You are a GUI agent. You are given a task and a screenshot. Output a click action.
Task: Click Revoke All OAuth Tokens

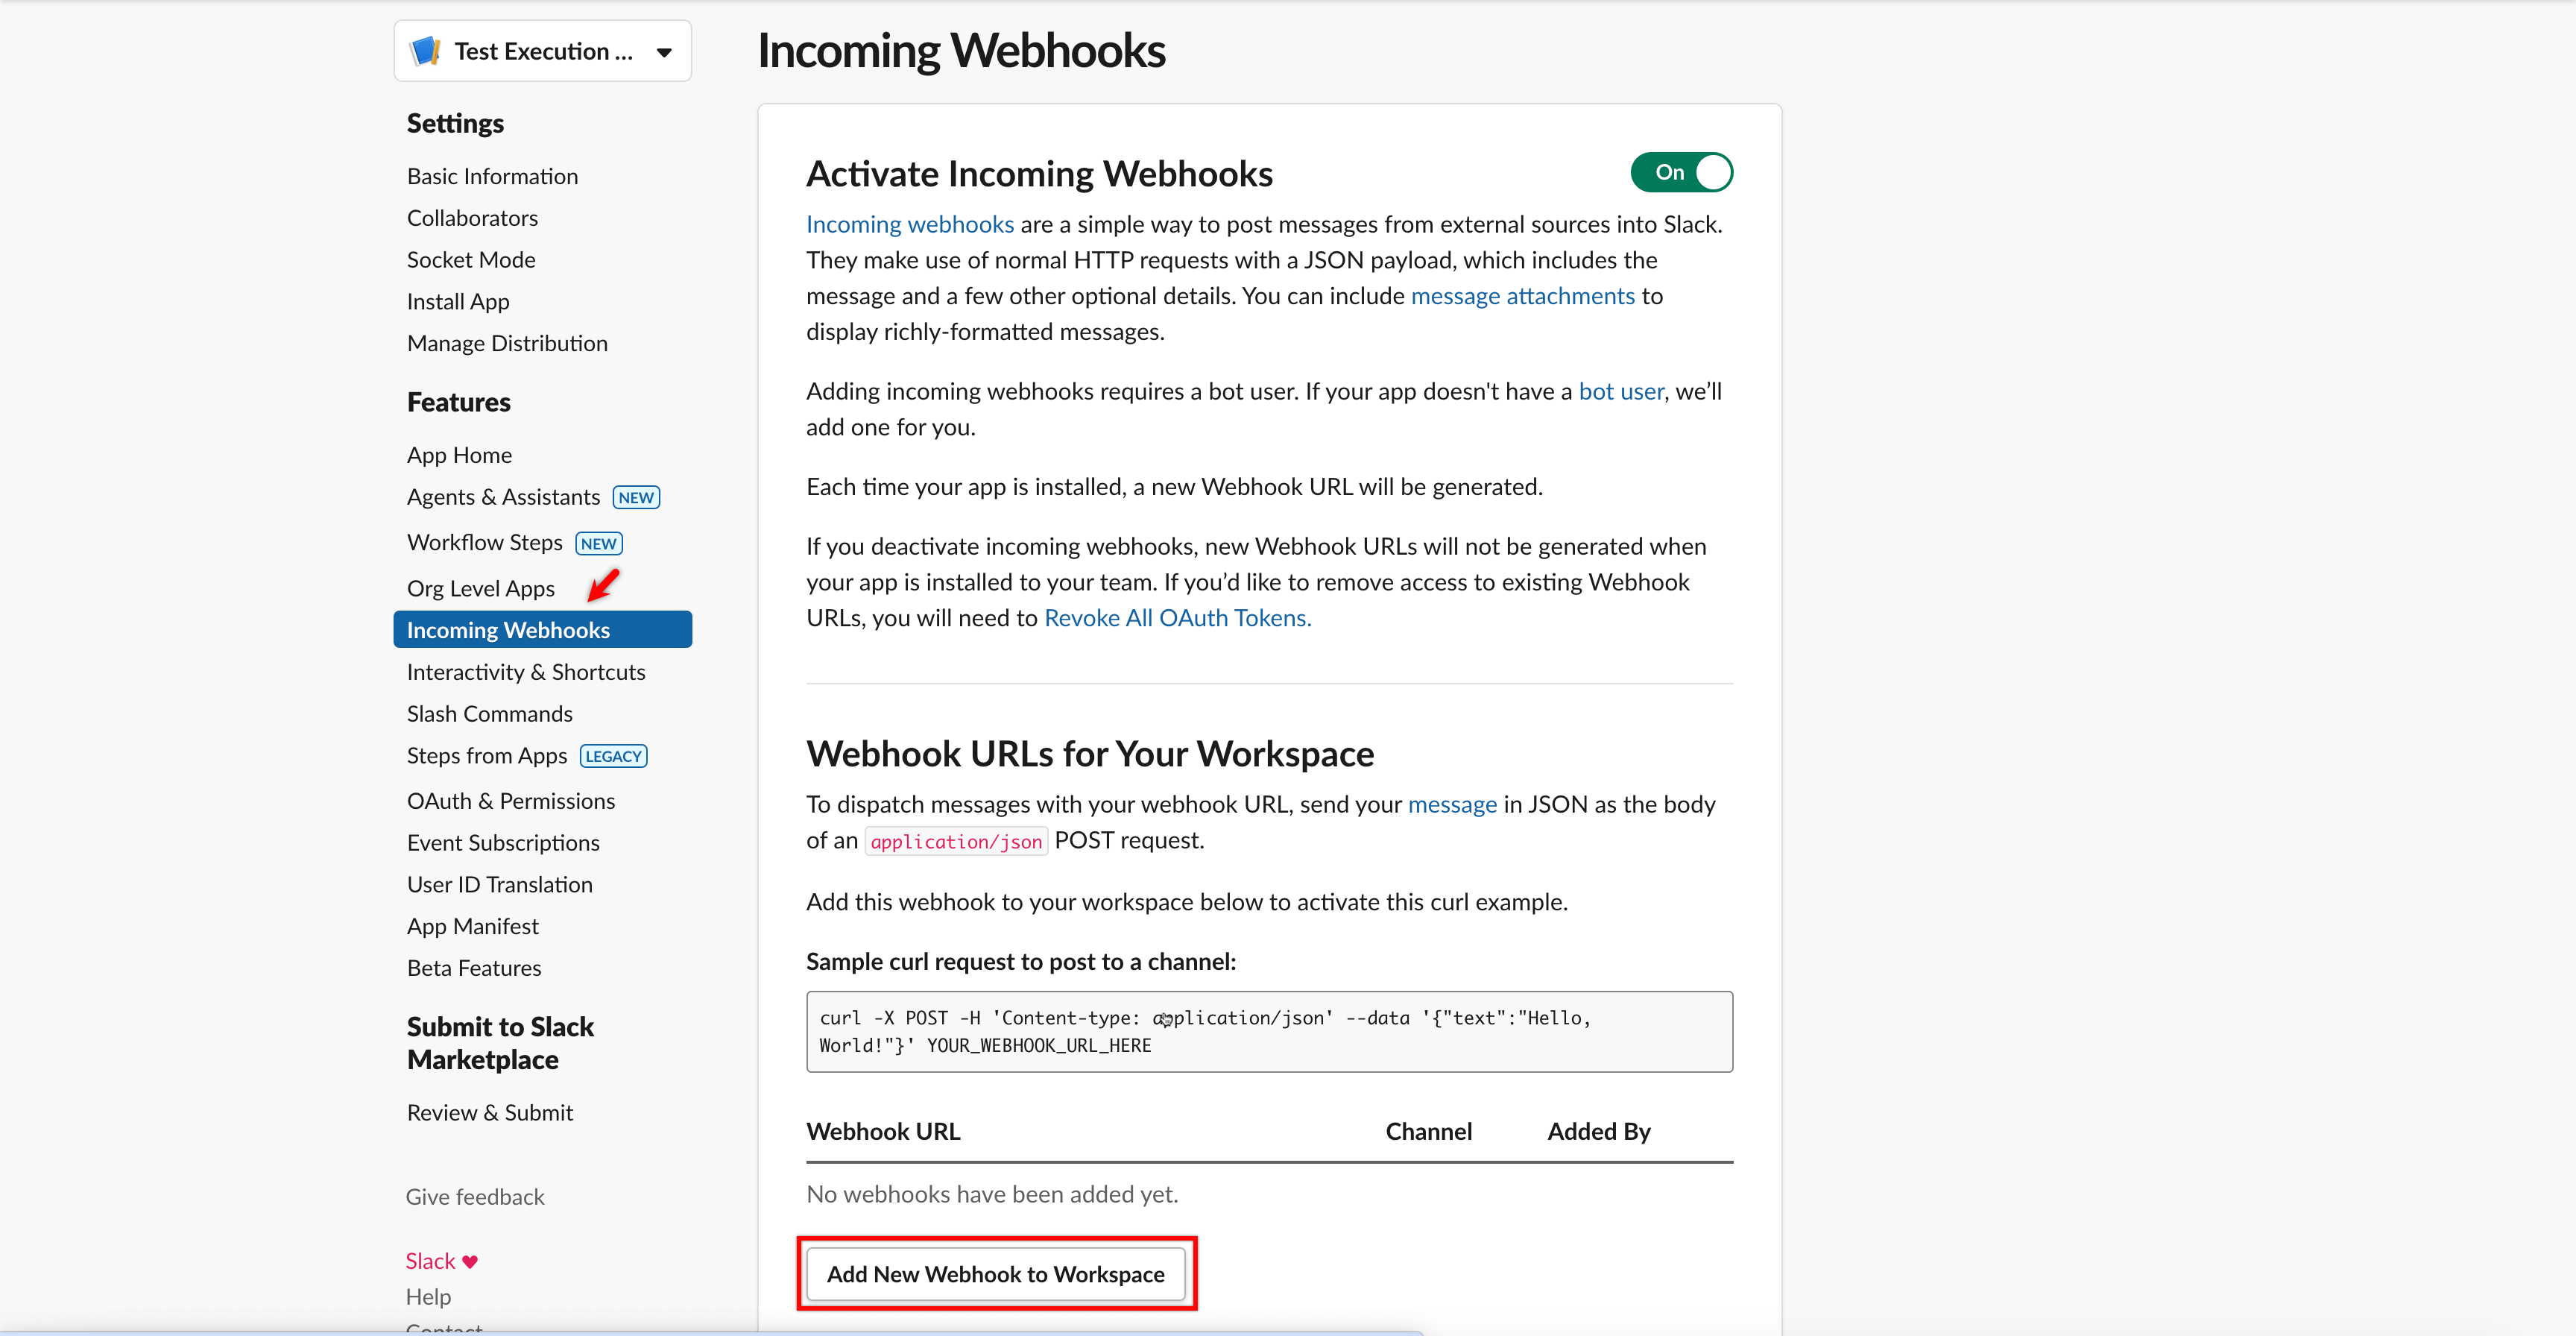pyautogui.click(x=1176, y=617)
